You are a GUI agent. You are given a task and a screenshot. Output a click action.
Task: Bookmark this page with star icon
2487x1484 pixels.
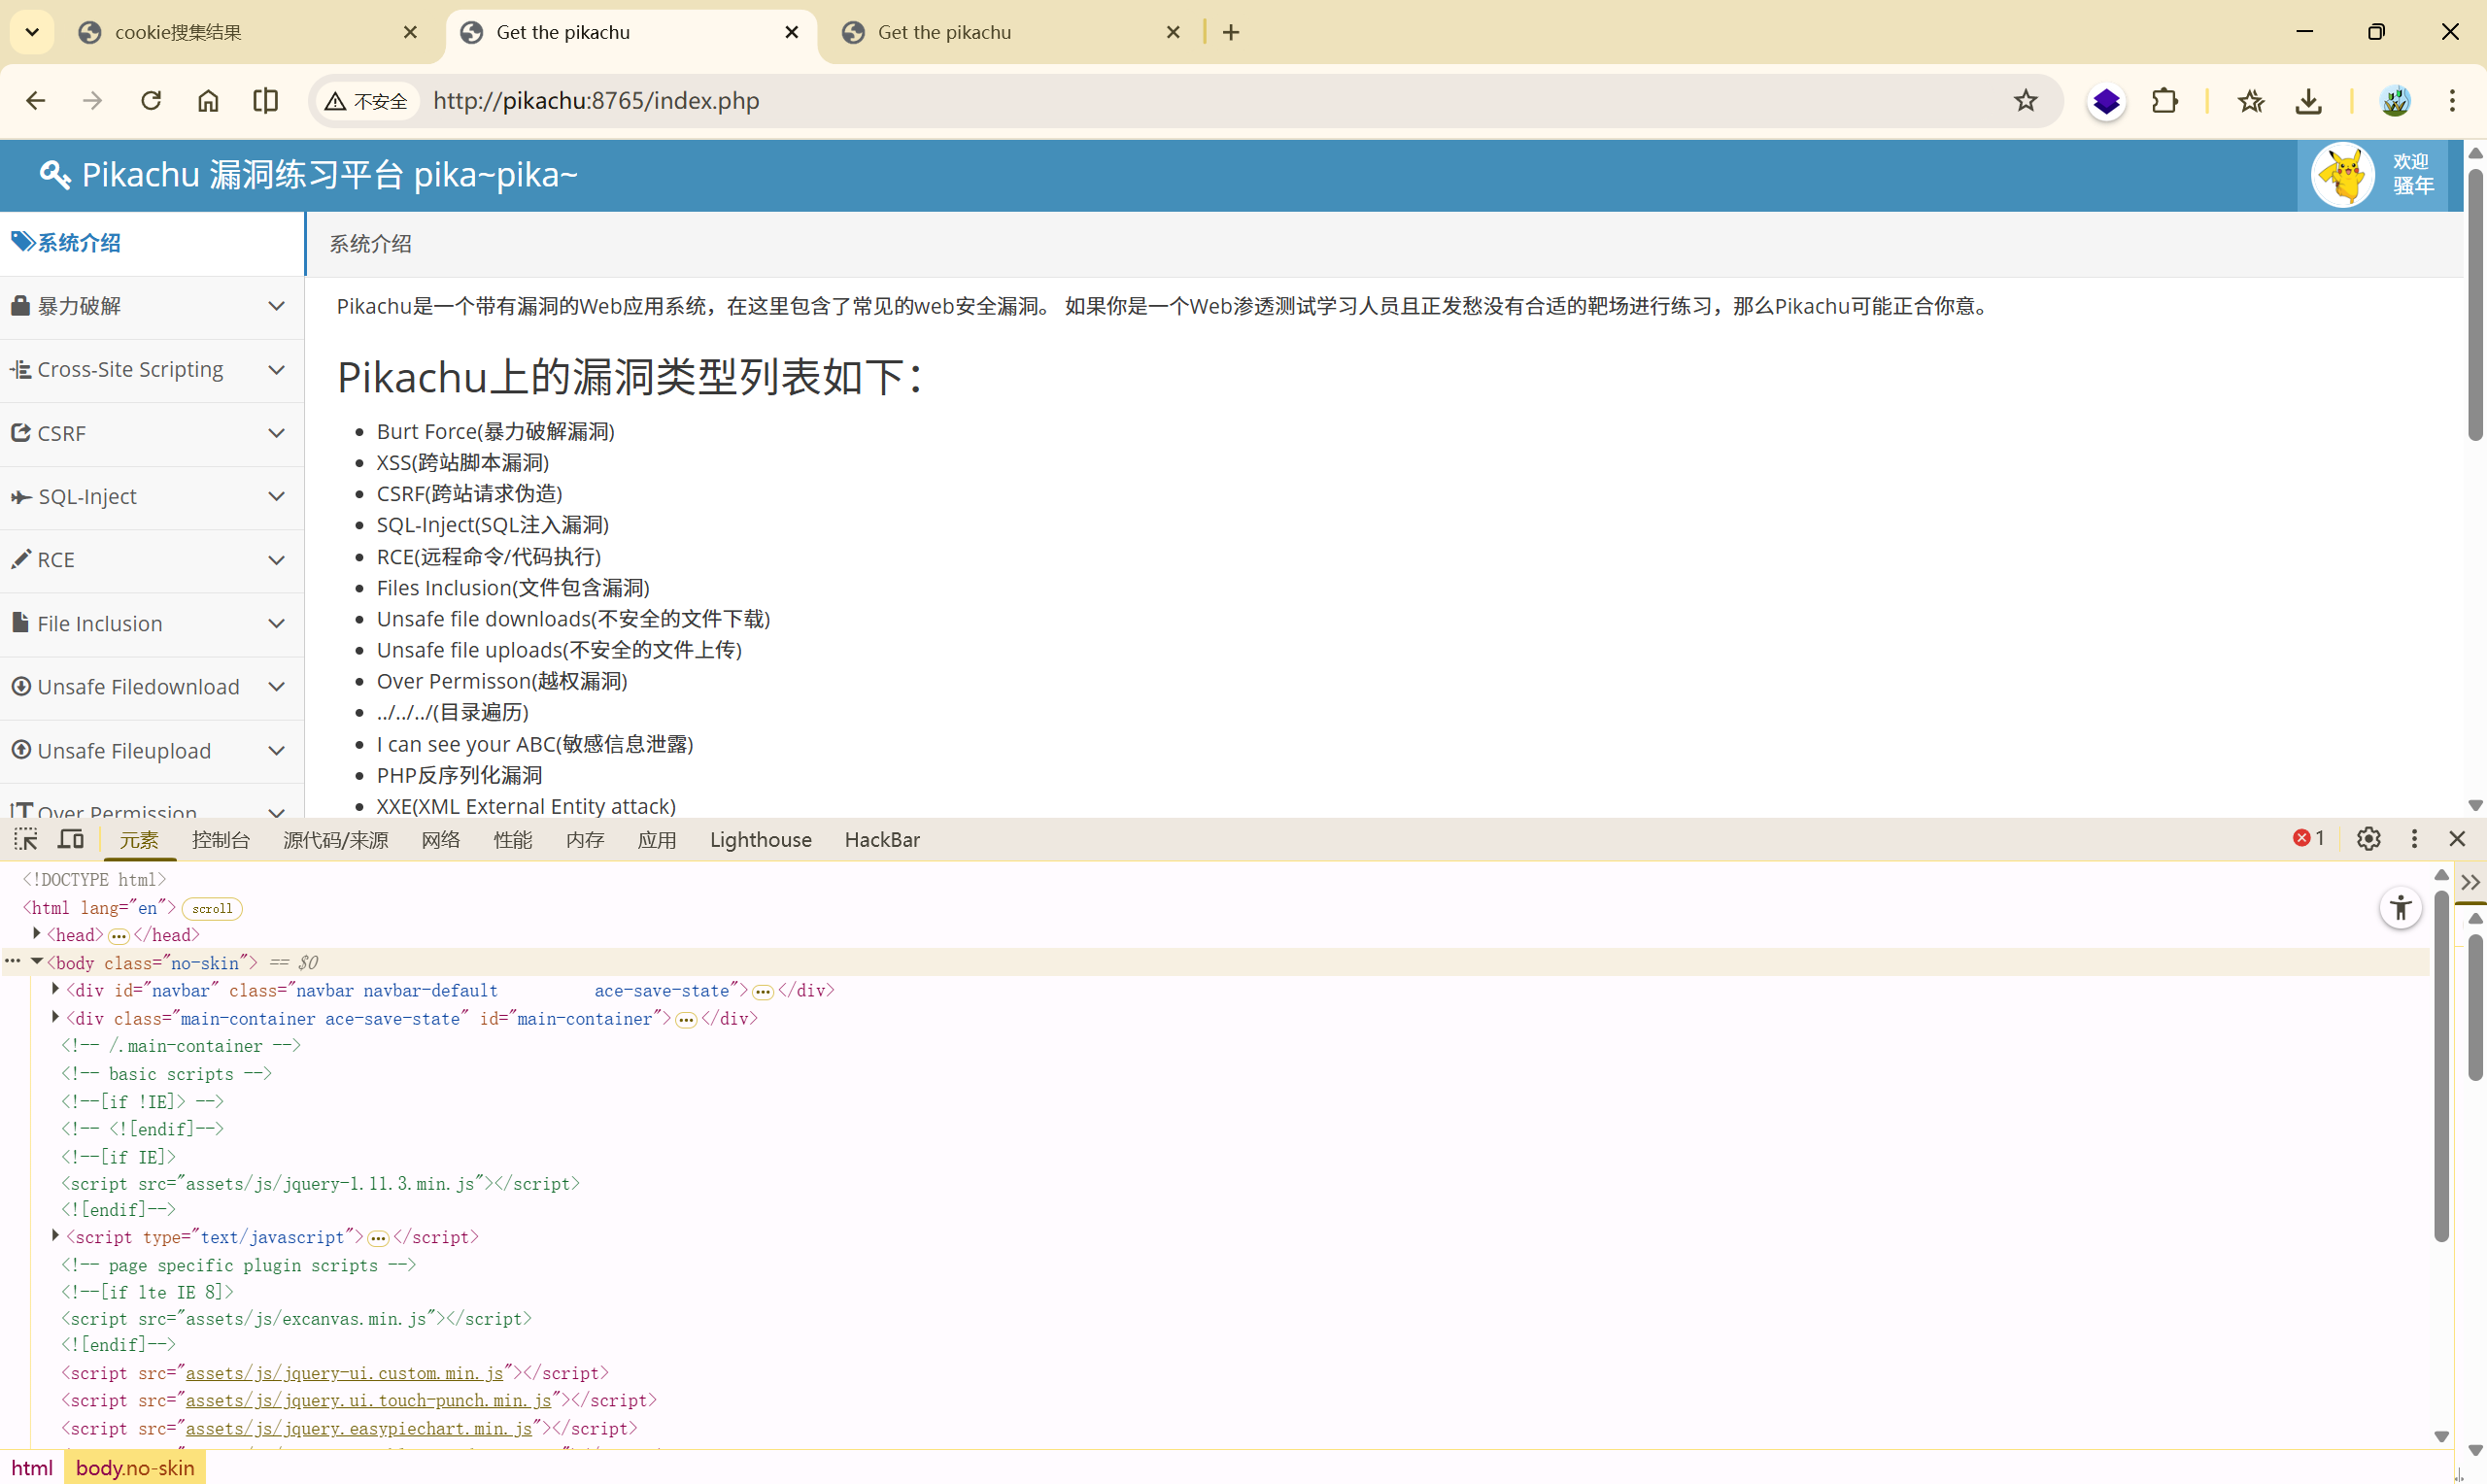[x=2025, y=101]
